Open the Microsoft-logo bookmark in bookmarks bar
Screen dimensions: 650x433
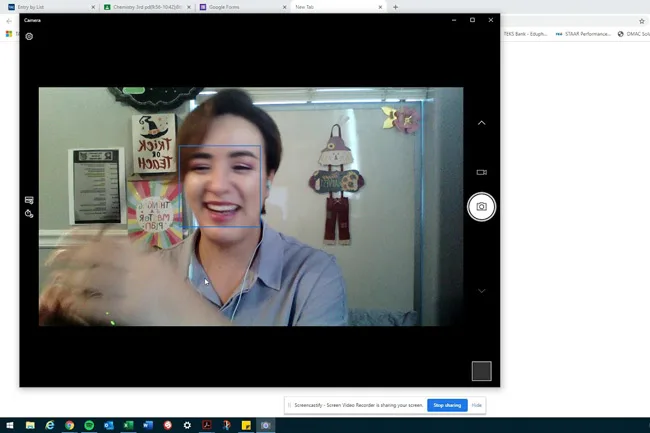[9, 34]
